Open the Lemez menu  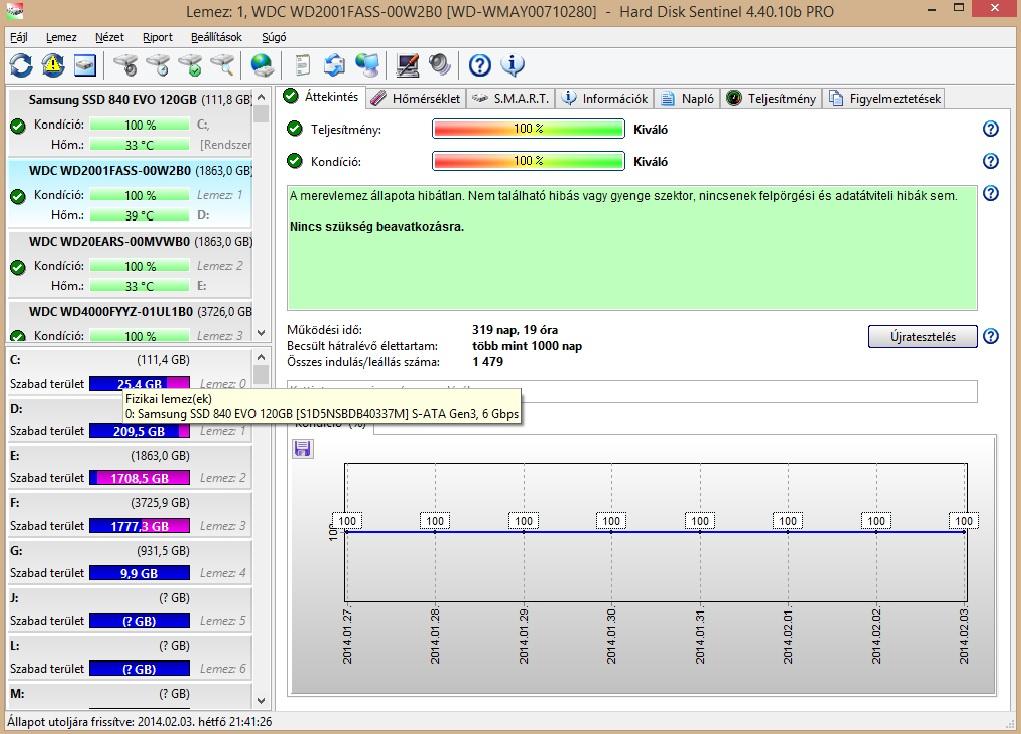click(x=61, y=37)
